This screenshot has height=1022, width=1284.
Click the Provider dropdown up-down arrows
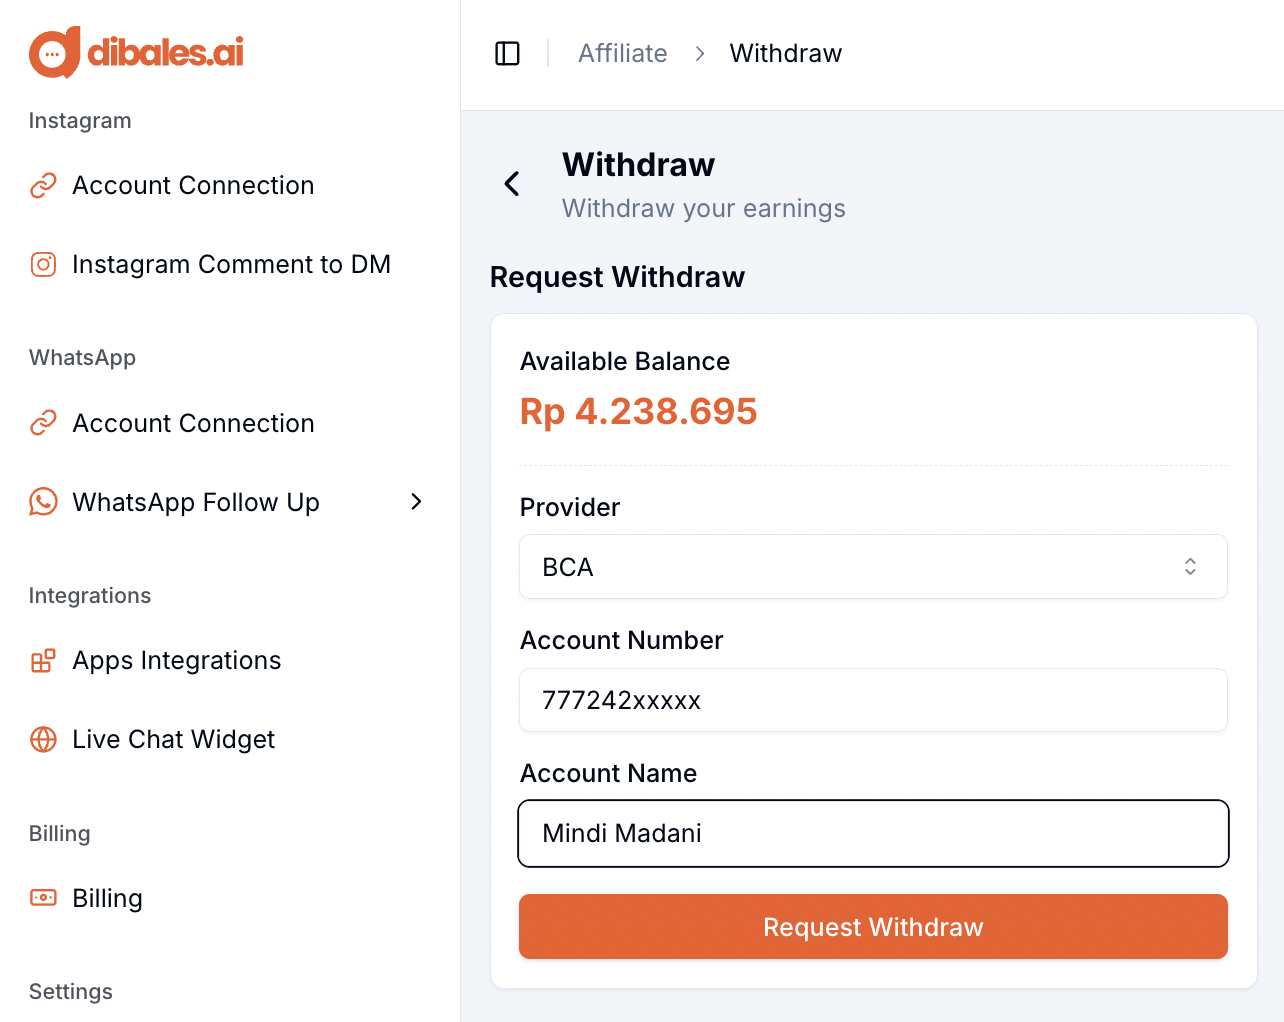(x=1190, y=567)
